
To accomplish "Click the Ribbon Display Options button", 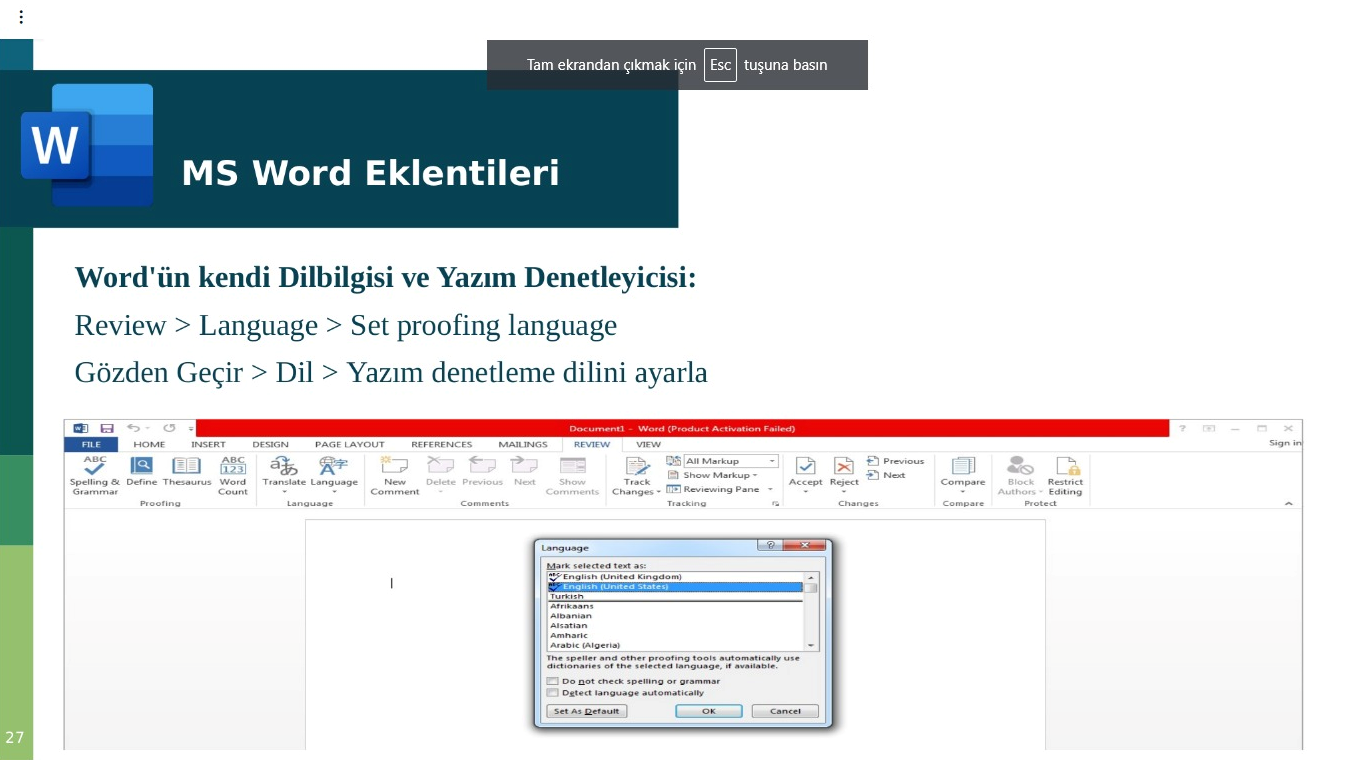I will coord(1209,428).
